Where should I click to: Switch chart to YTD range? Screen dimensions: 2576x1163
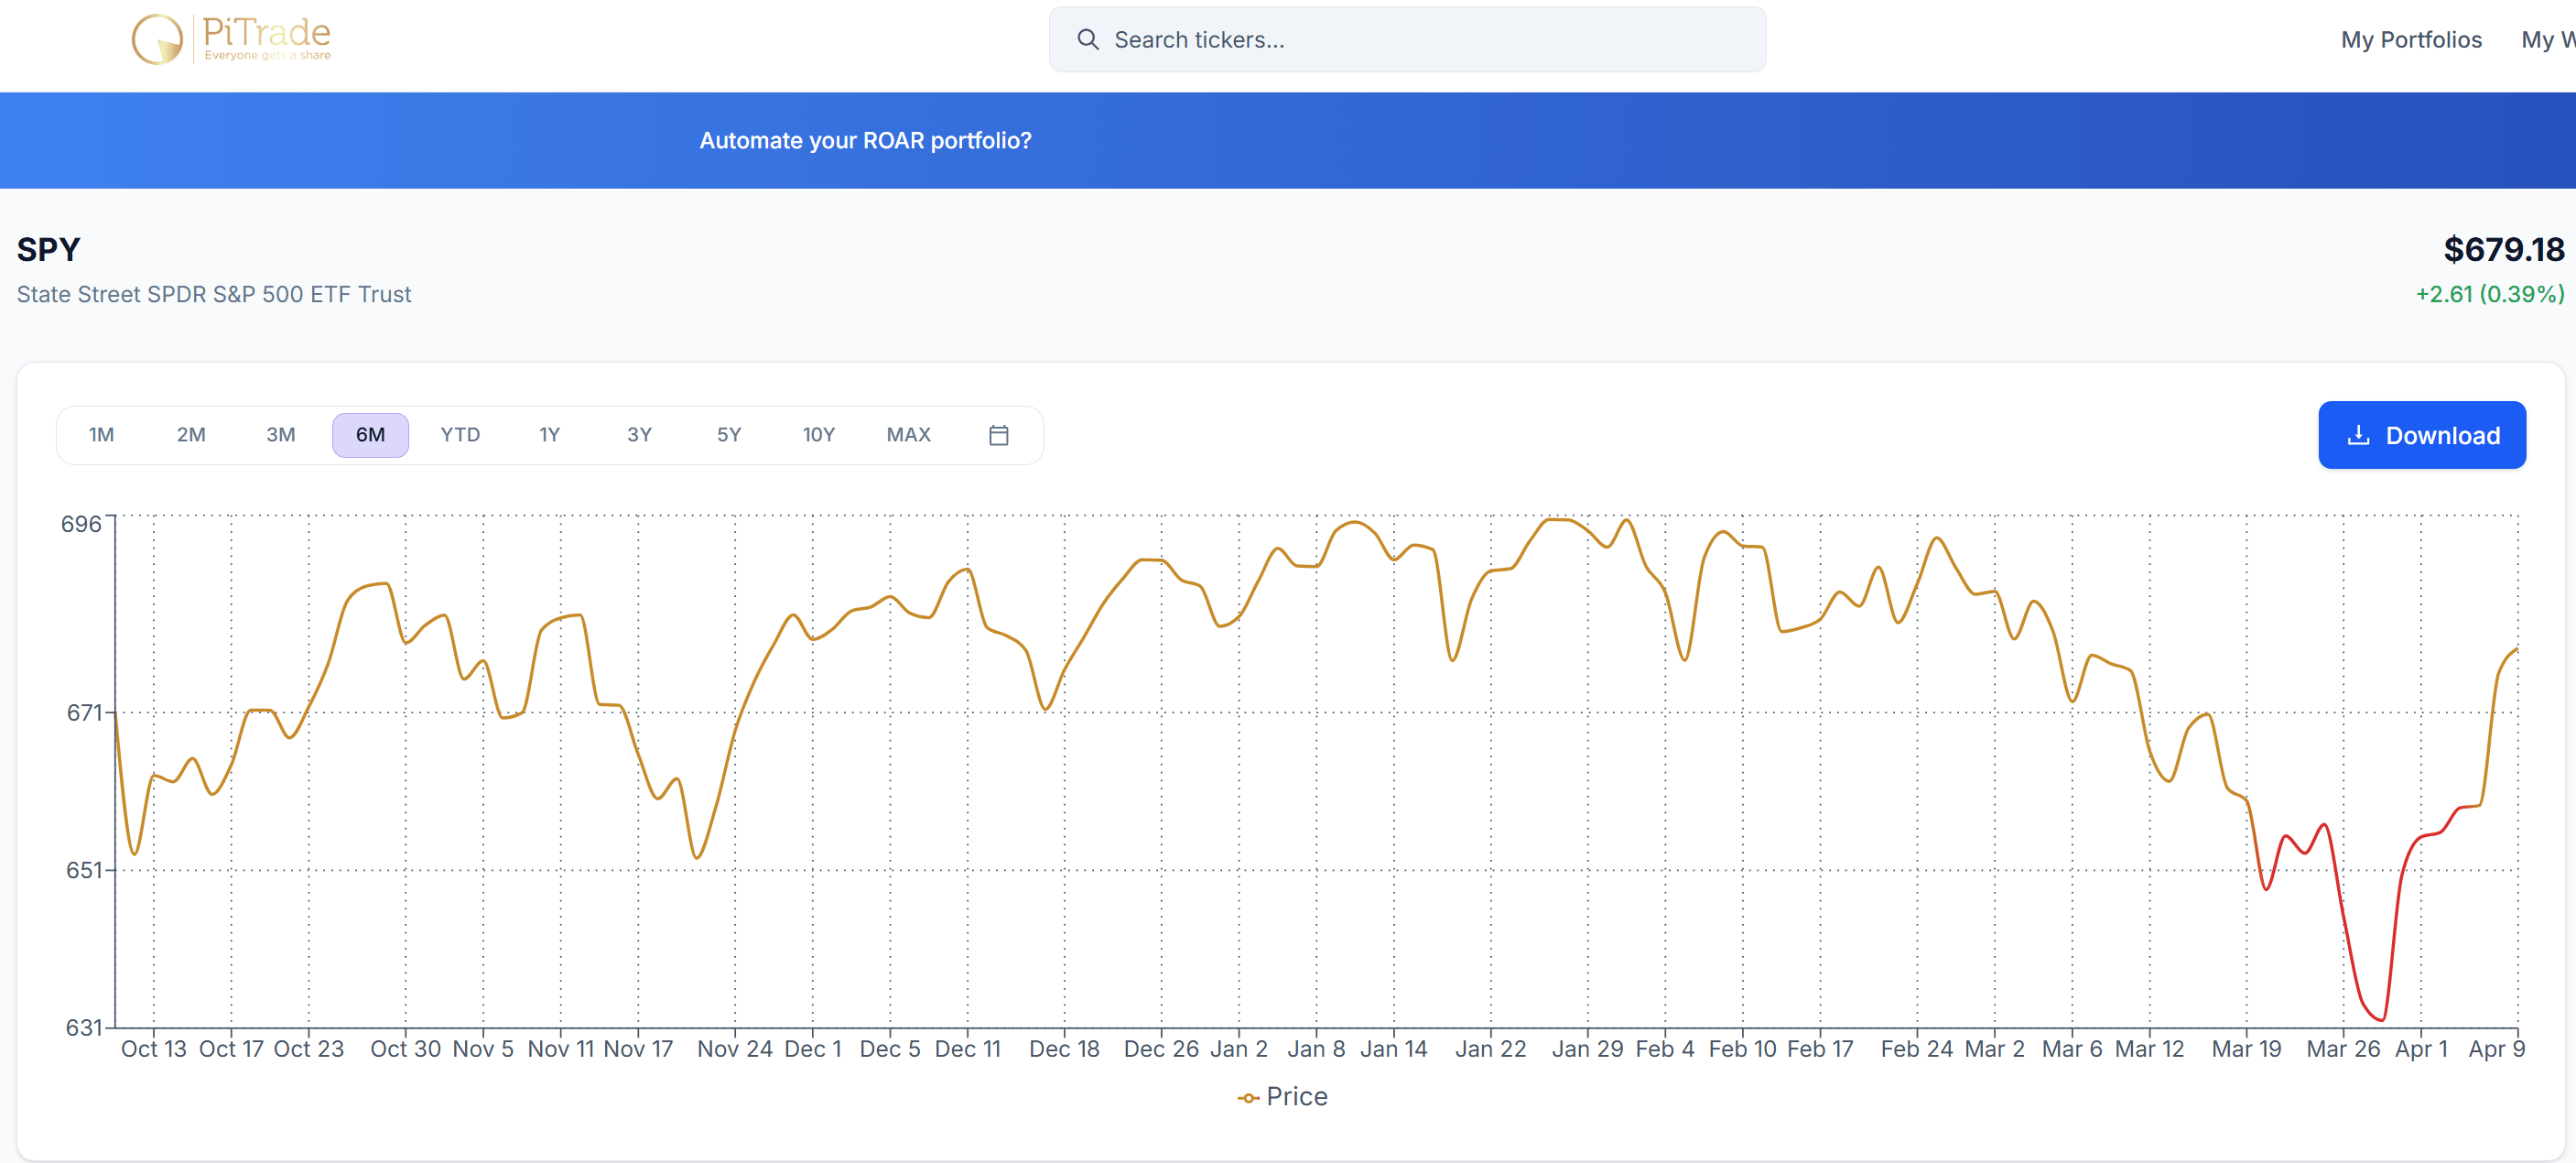click(x=460, y=435)
